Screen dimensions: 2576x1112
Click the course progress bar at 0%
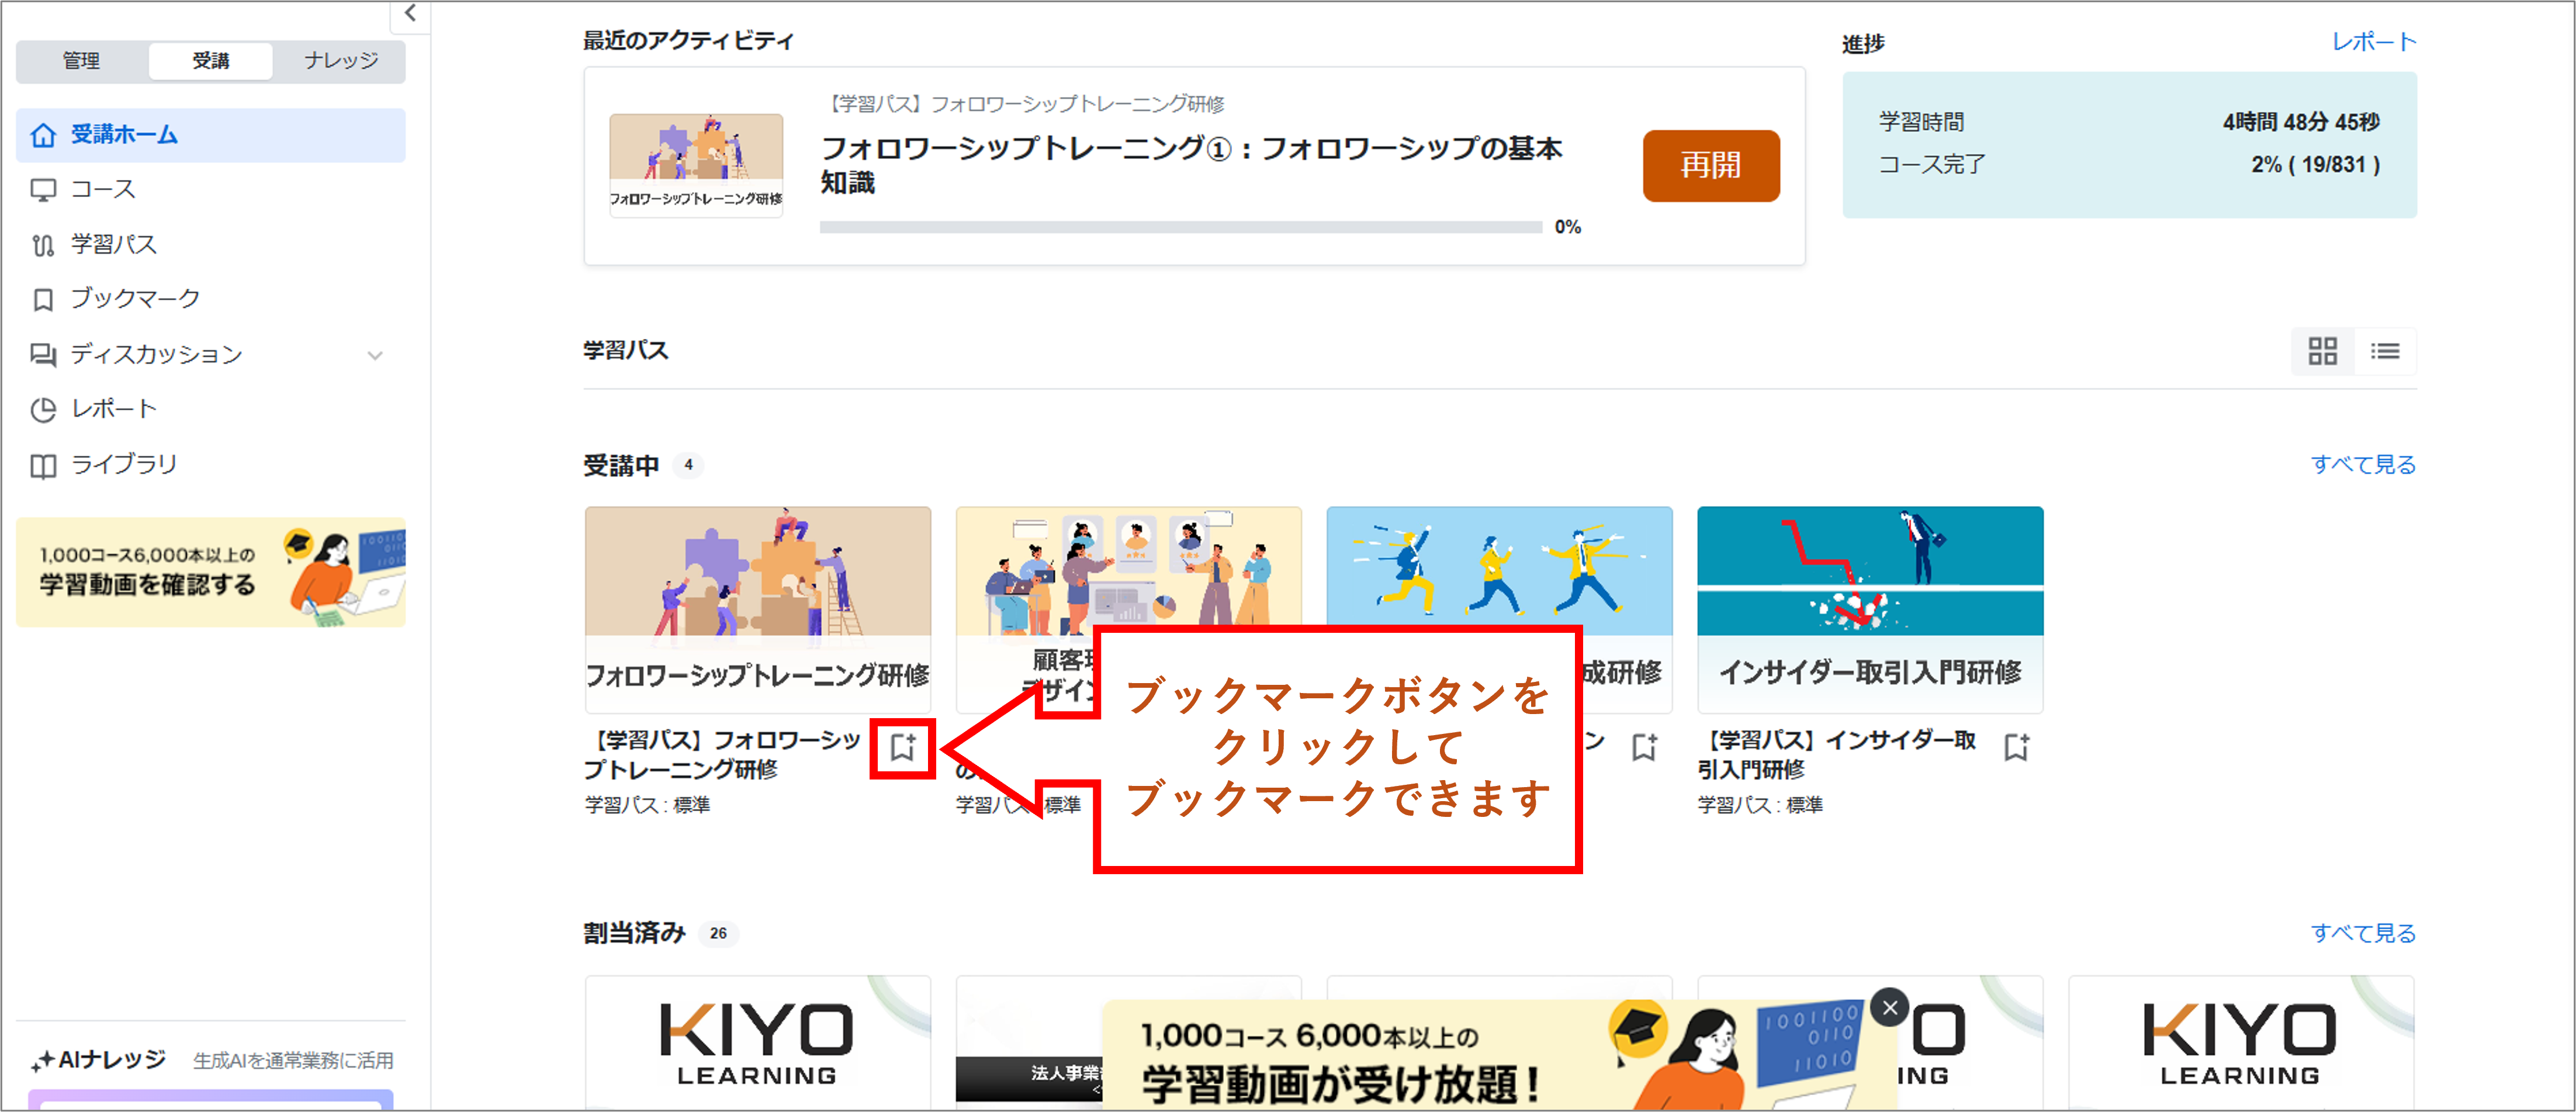click(x=1180, y=228)
